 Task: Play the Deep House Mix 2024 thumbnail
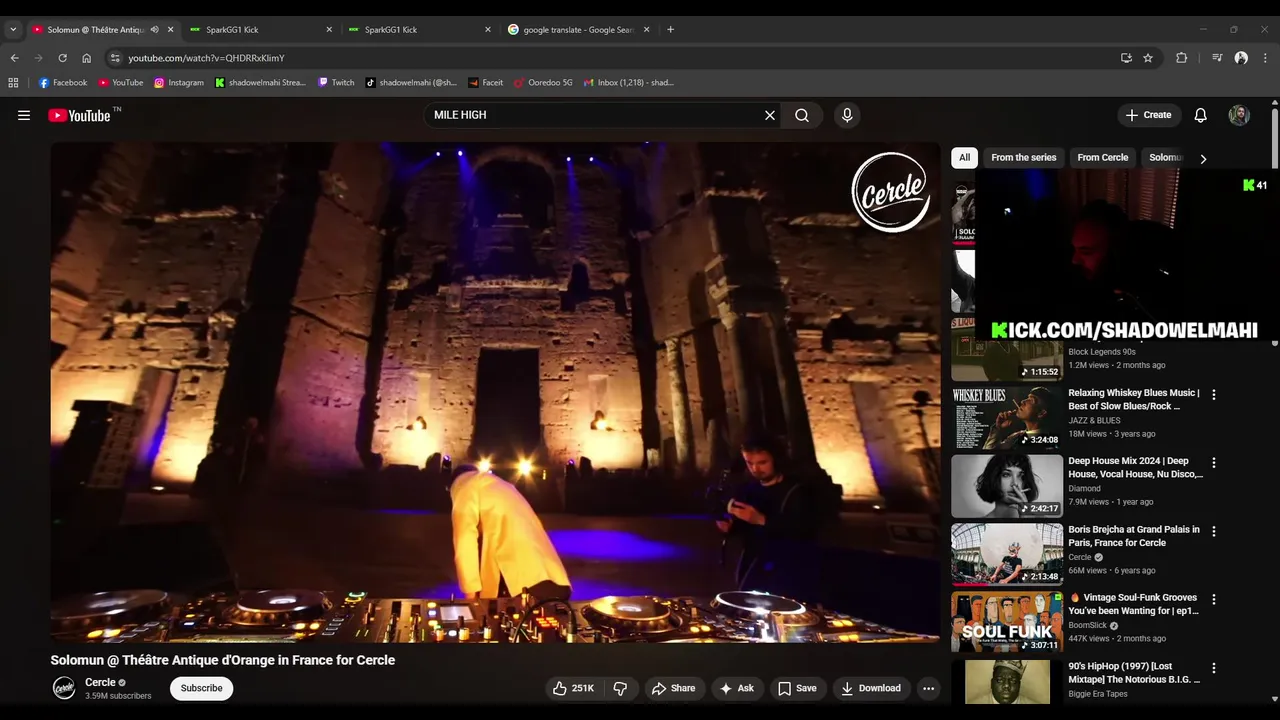point(1007,486)
